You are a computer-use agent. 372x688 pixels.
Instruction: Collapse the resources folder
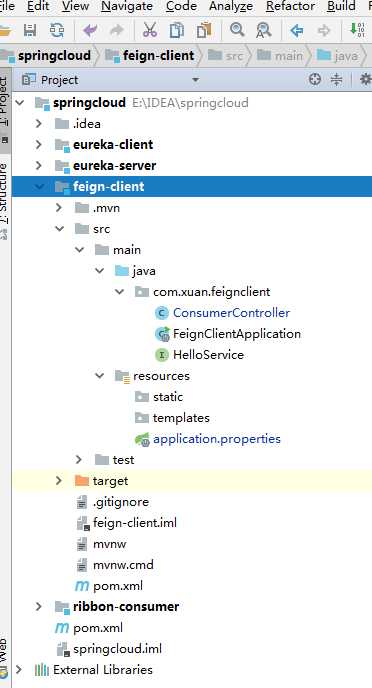(100, 376)
